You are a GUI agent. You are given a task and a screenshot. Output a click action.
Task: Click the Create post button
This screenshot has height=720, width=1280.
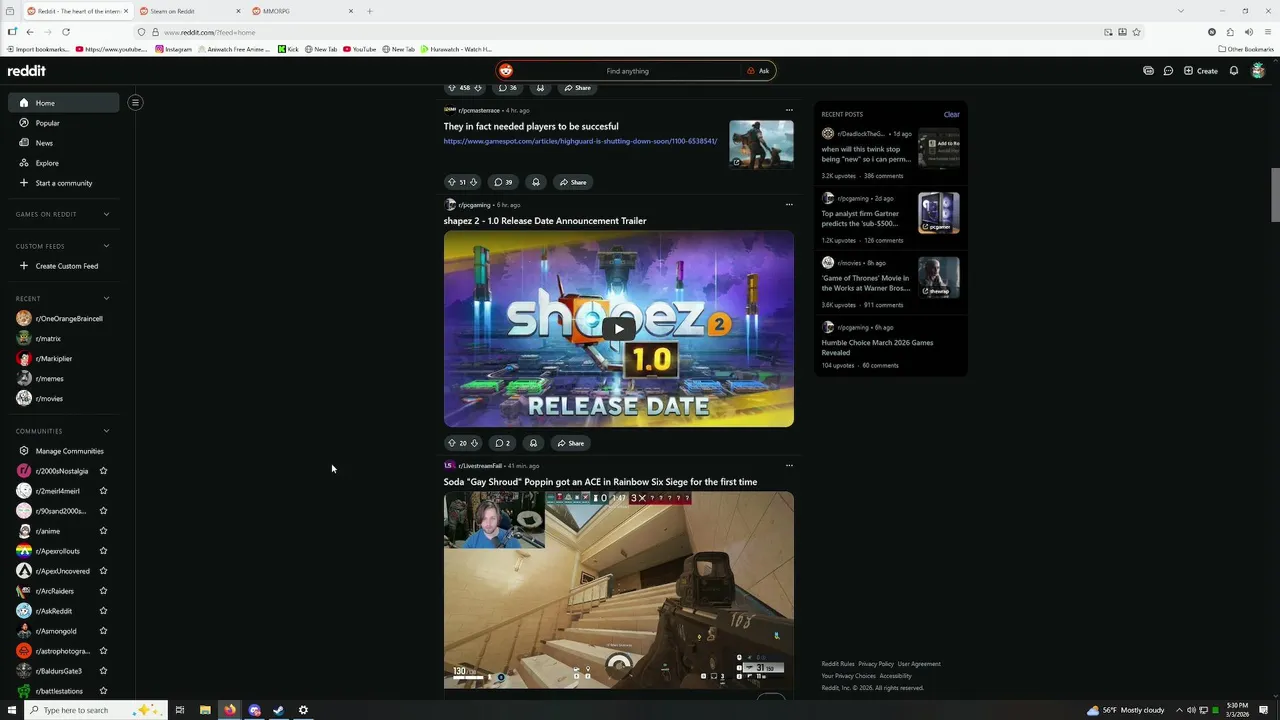point(1201,71)
